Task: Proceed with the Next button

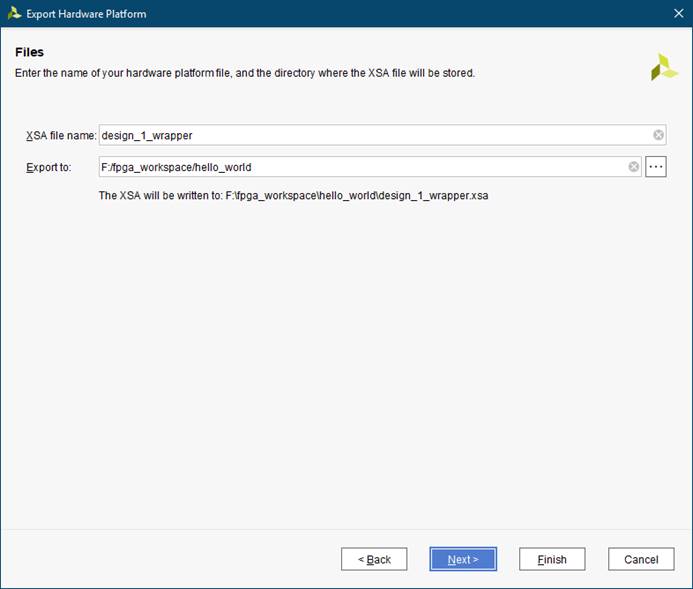Action: [462, 559]
